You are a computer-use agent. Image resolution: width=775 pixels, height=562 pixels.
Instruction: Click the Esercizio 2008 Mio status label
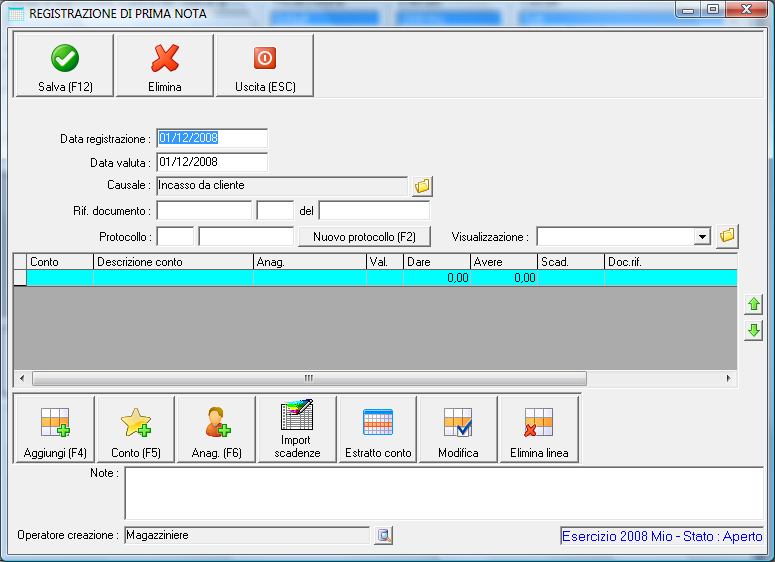tap(662, 536)
